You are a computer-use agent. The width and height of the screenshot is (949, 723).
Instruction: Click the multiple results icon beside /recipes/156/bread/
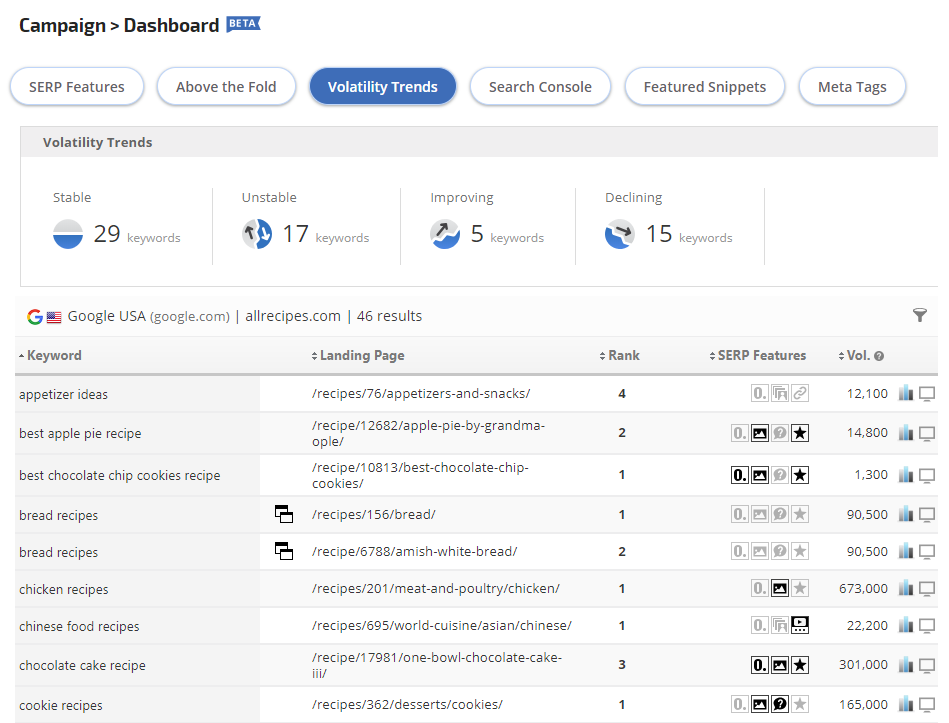pyautogui.click(x=284, y=515)
